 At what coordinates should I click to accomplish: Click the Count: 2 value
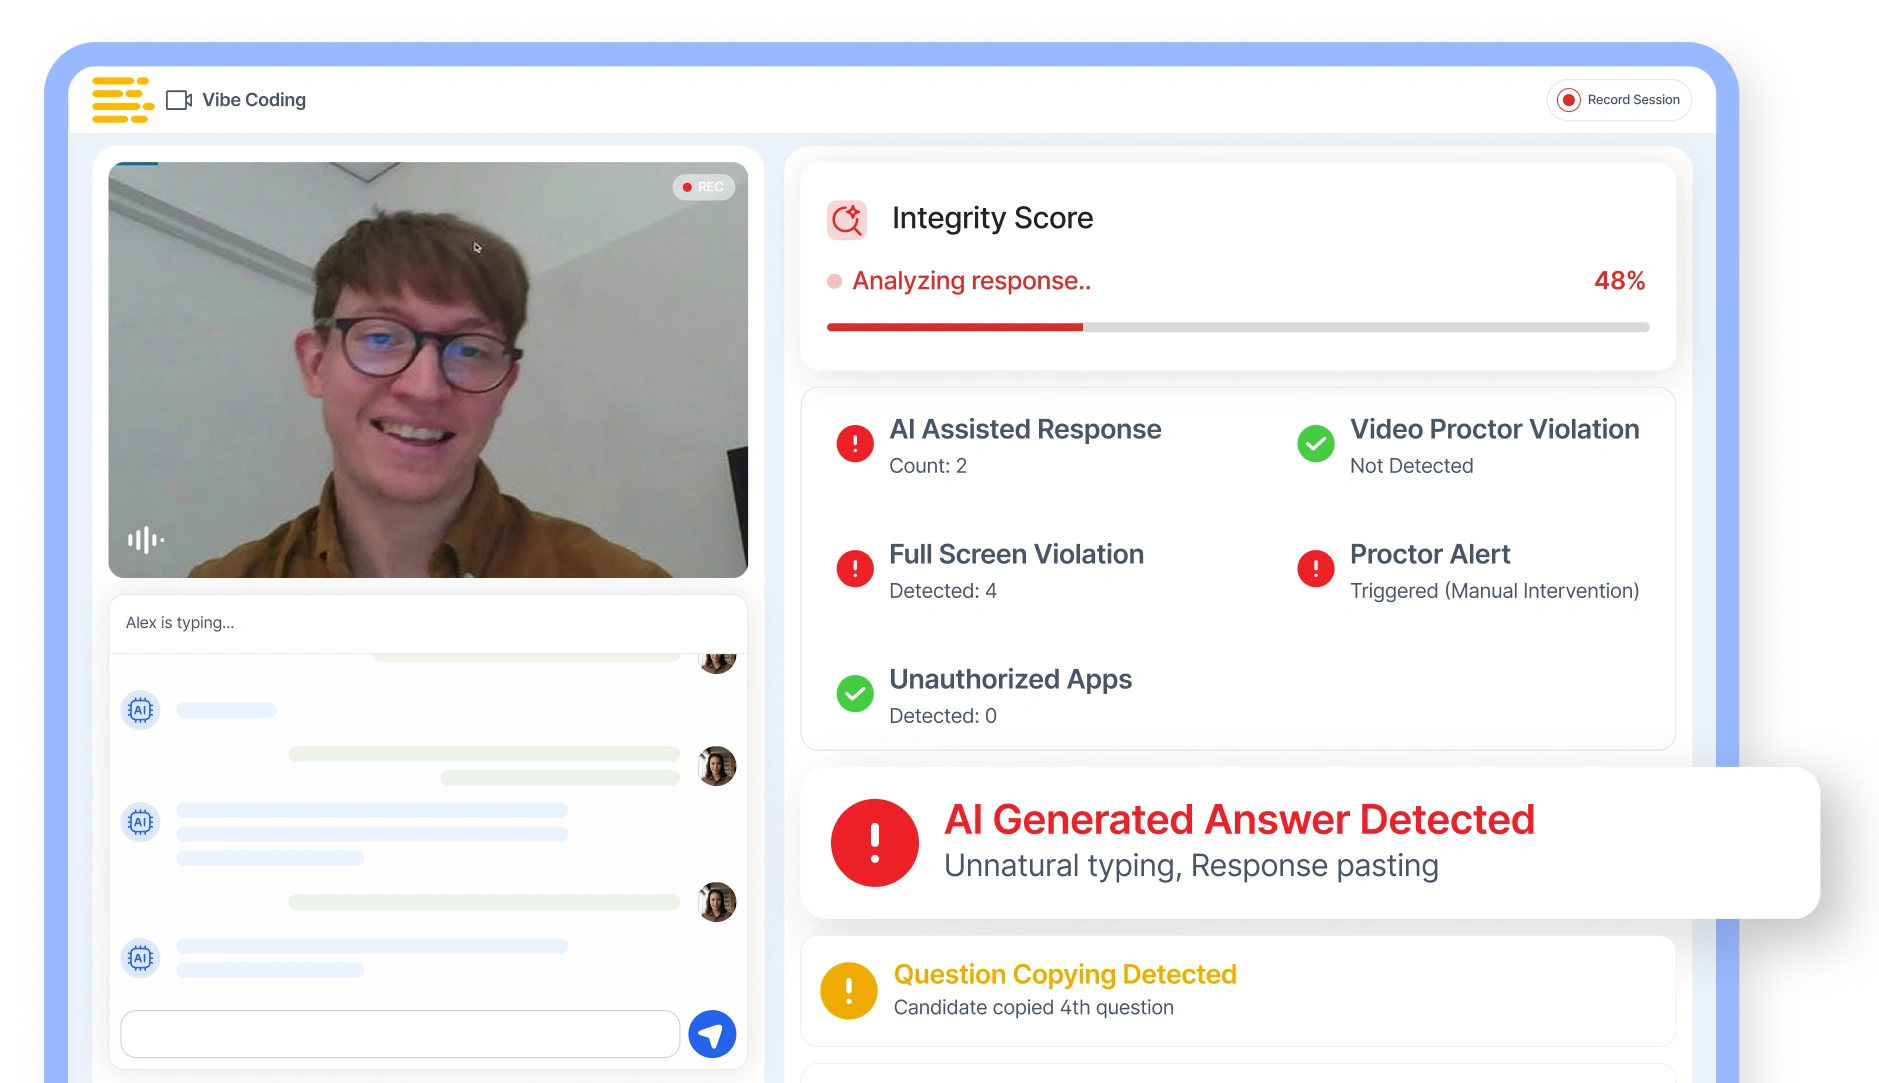pos(928,466)
